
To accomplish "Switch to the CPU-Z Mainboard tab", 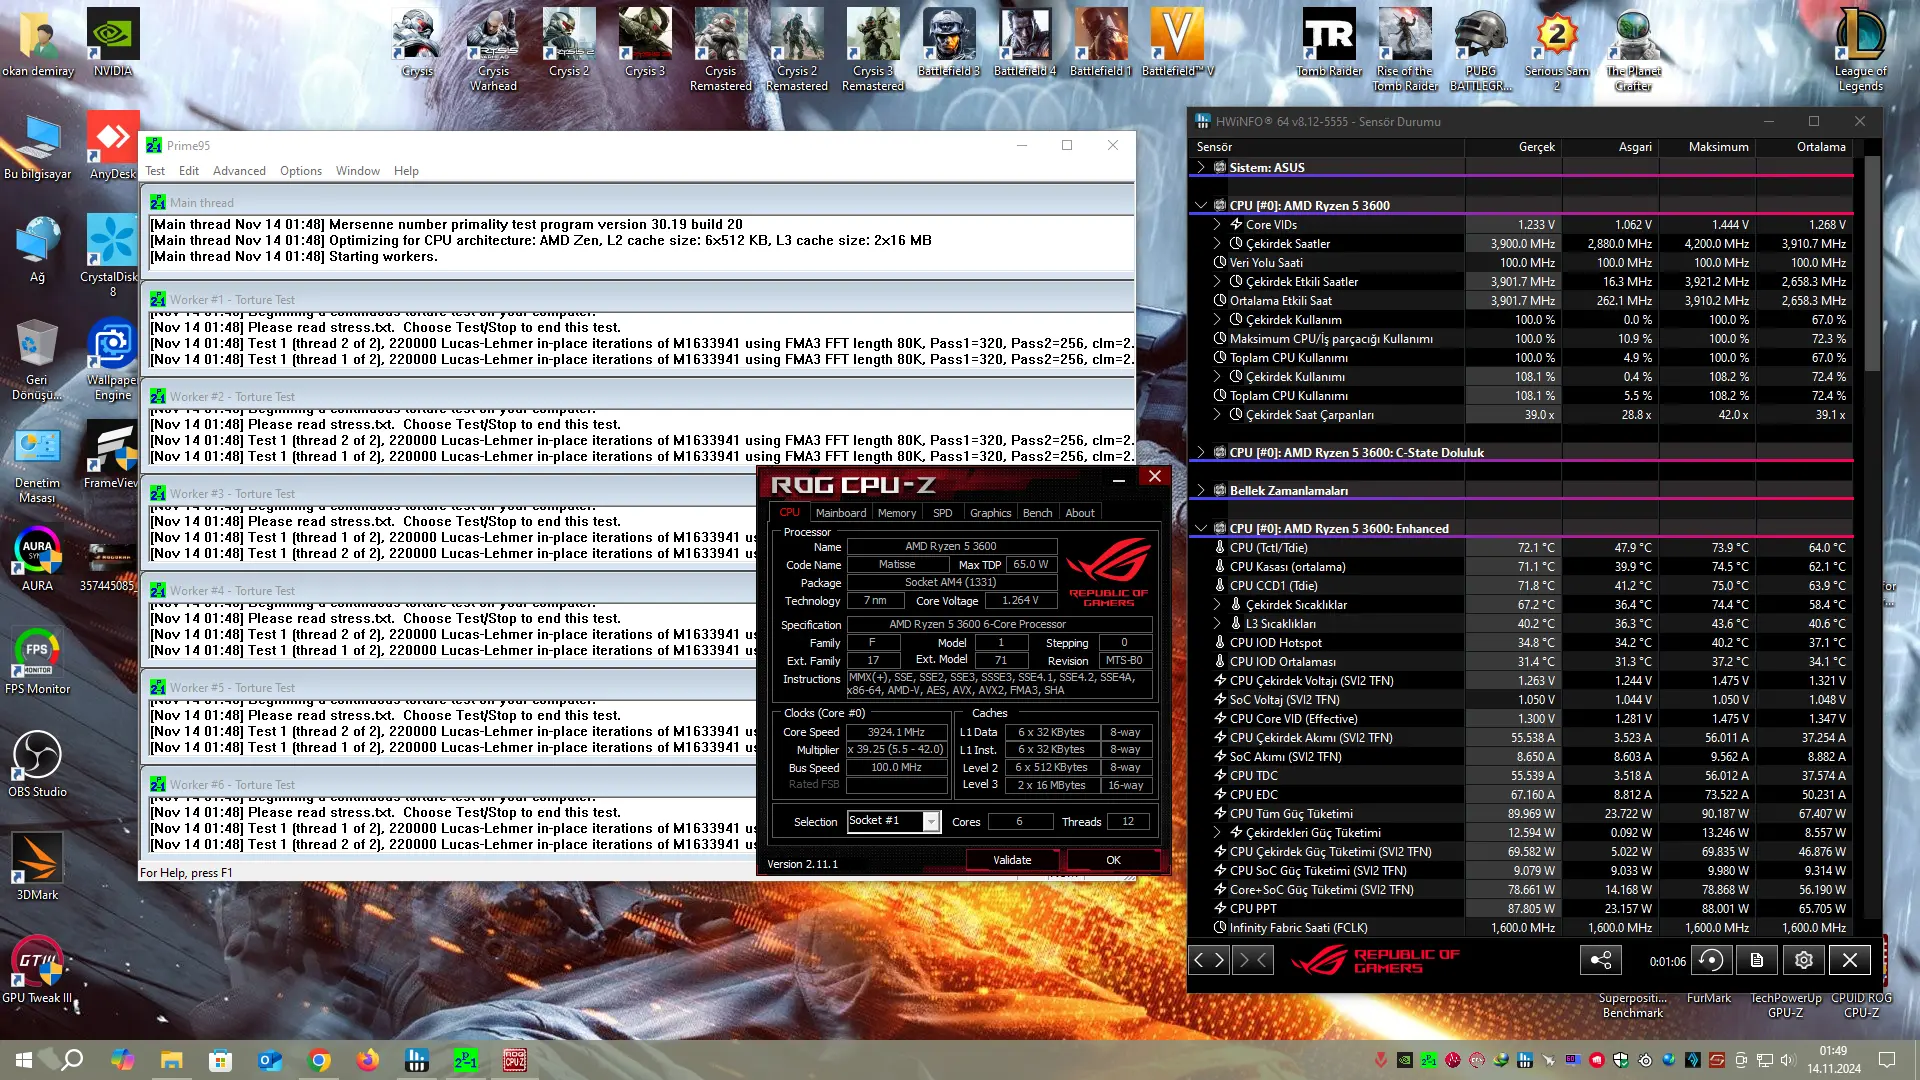I will tap(841, 513).
